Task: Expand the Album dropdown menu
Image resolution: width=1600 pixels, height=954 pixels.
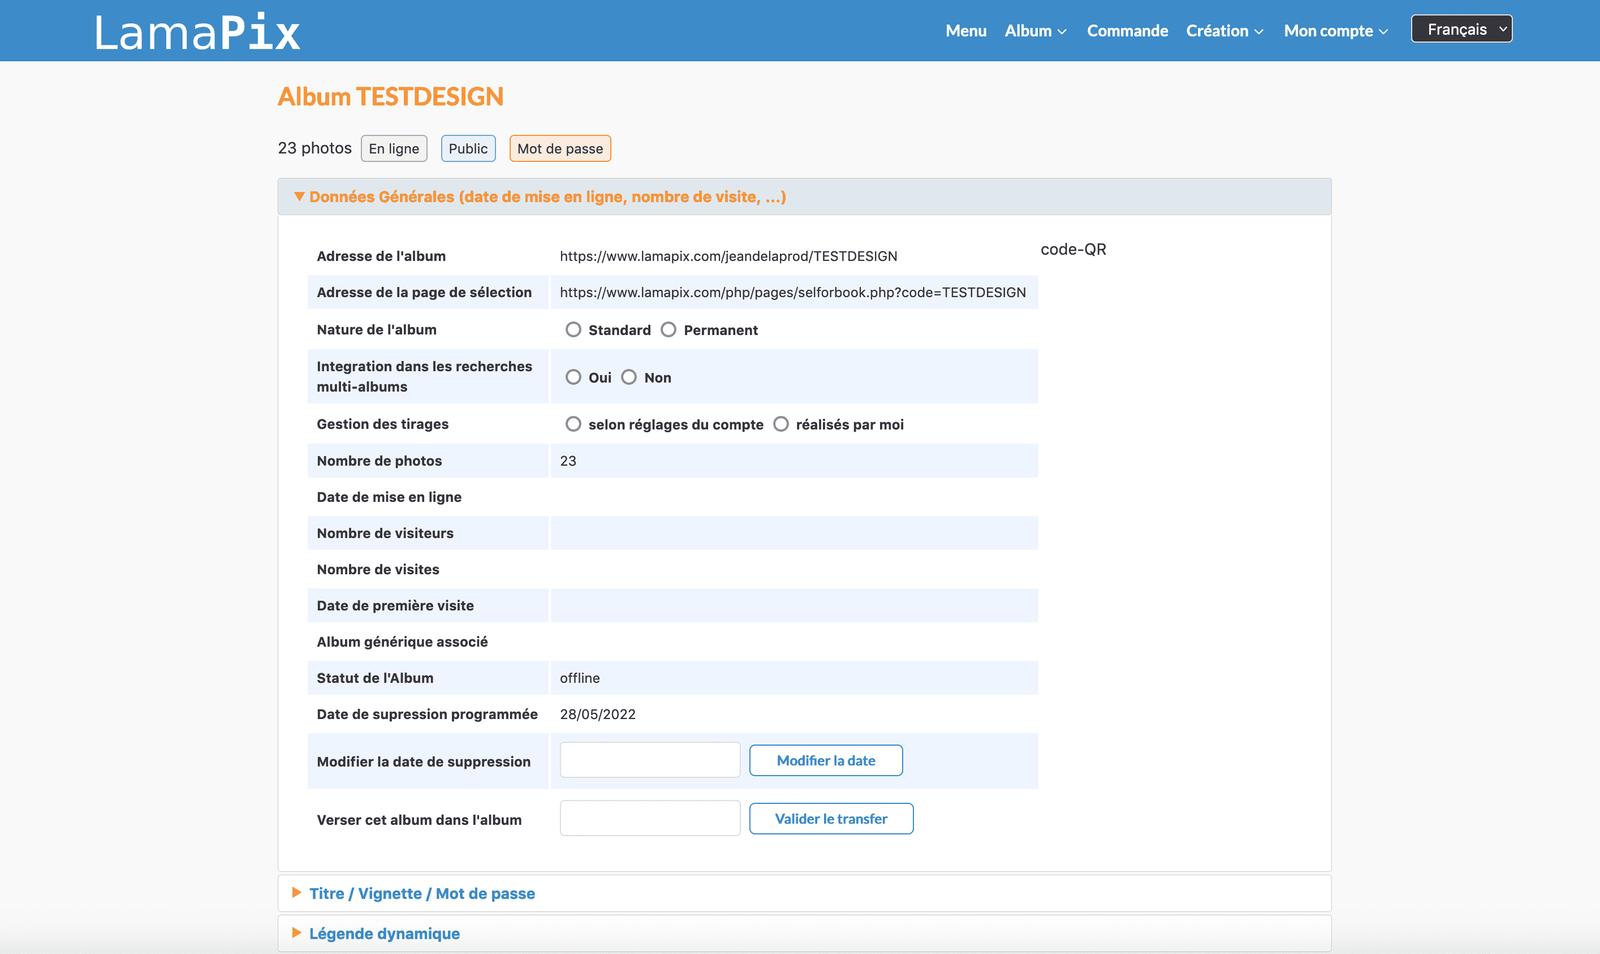Action: (1035, 31)
